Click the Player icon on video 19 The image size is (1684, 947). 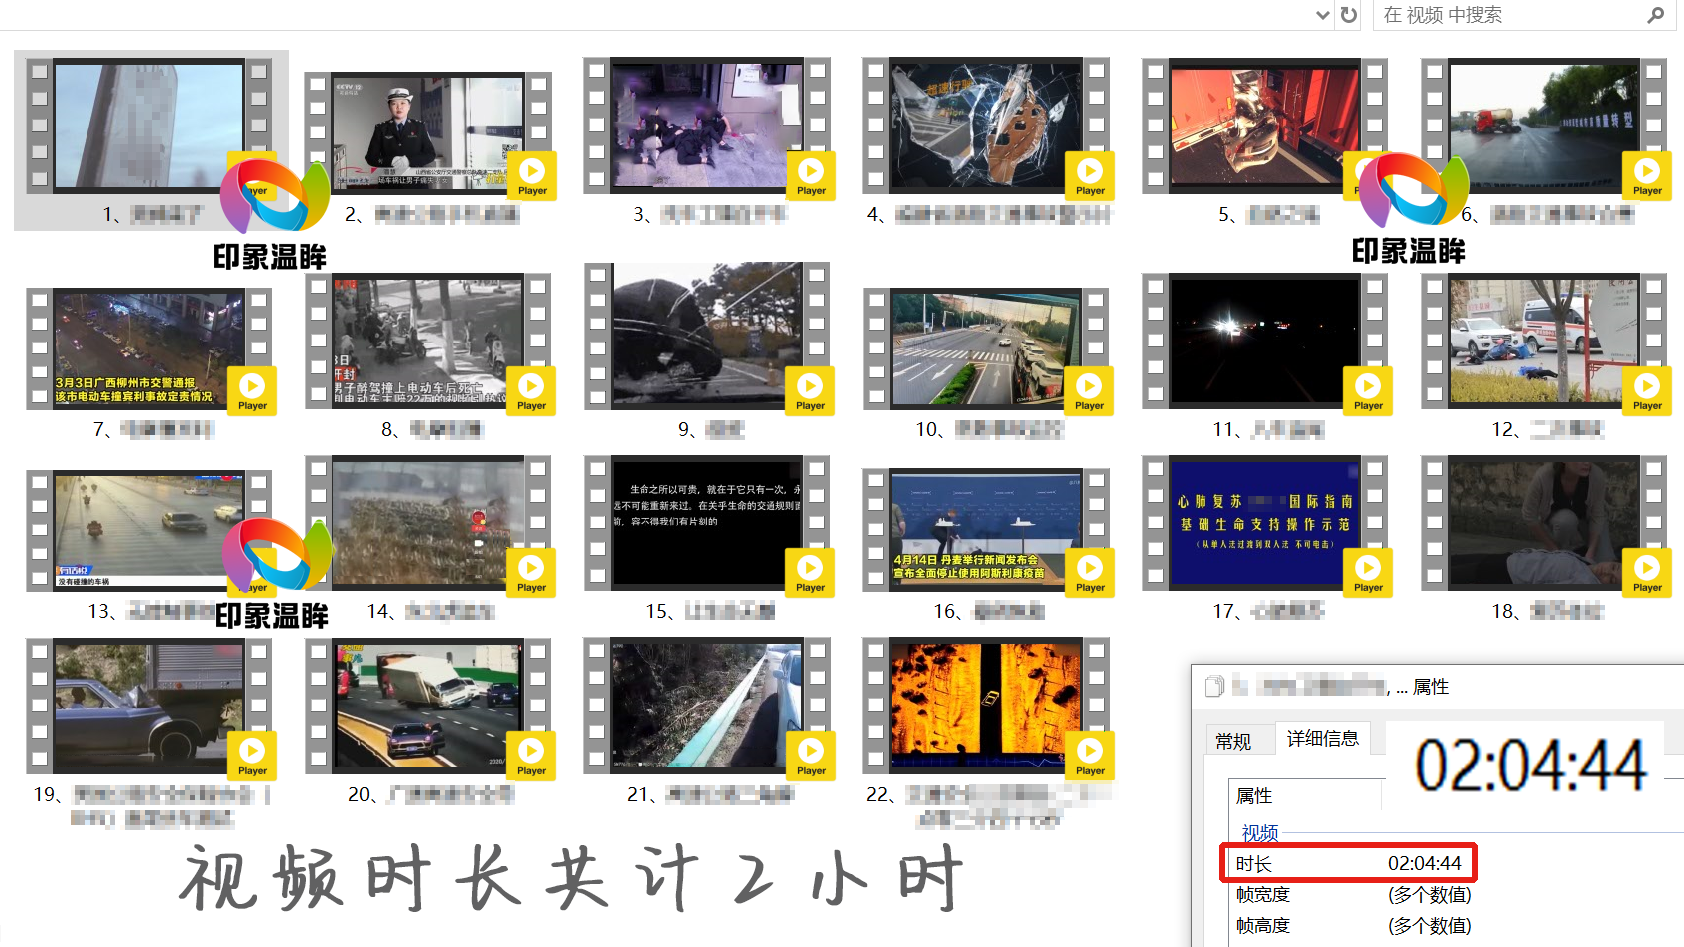252,755
